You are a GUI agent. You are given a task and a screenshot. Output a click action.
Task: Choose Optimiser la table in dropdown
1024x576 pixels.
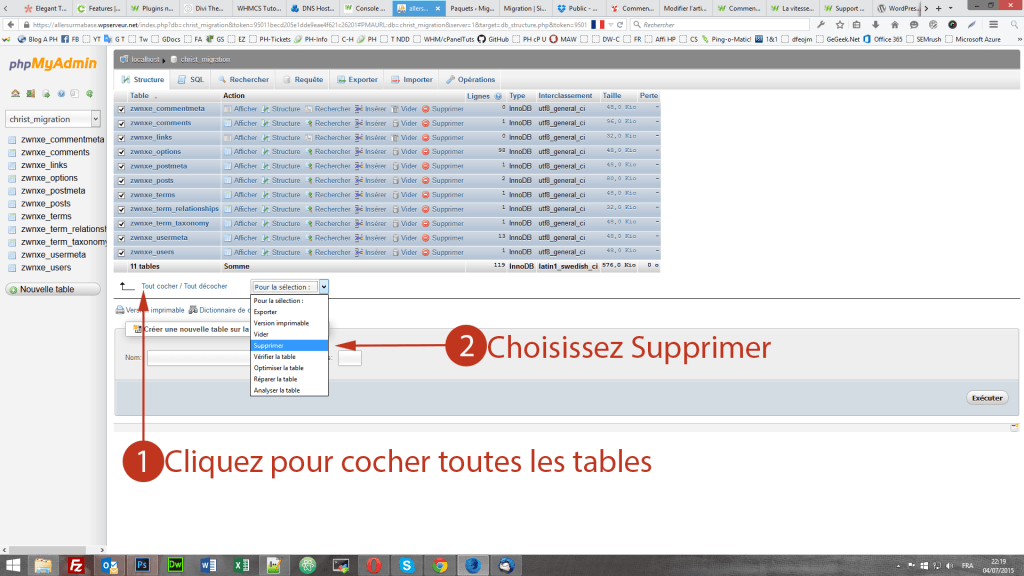pos(289,368)
